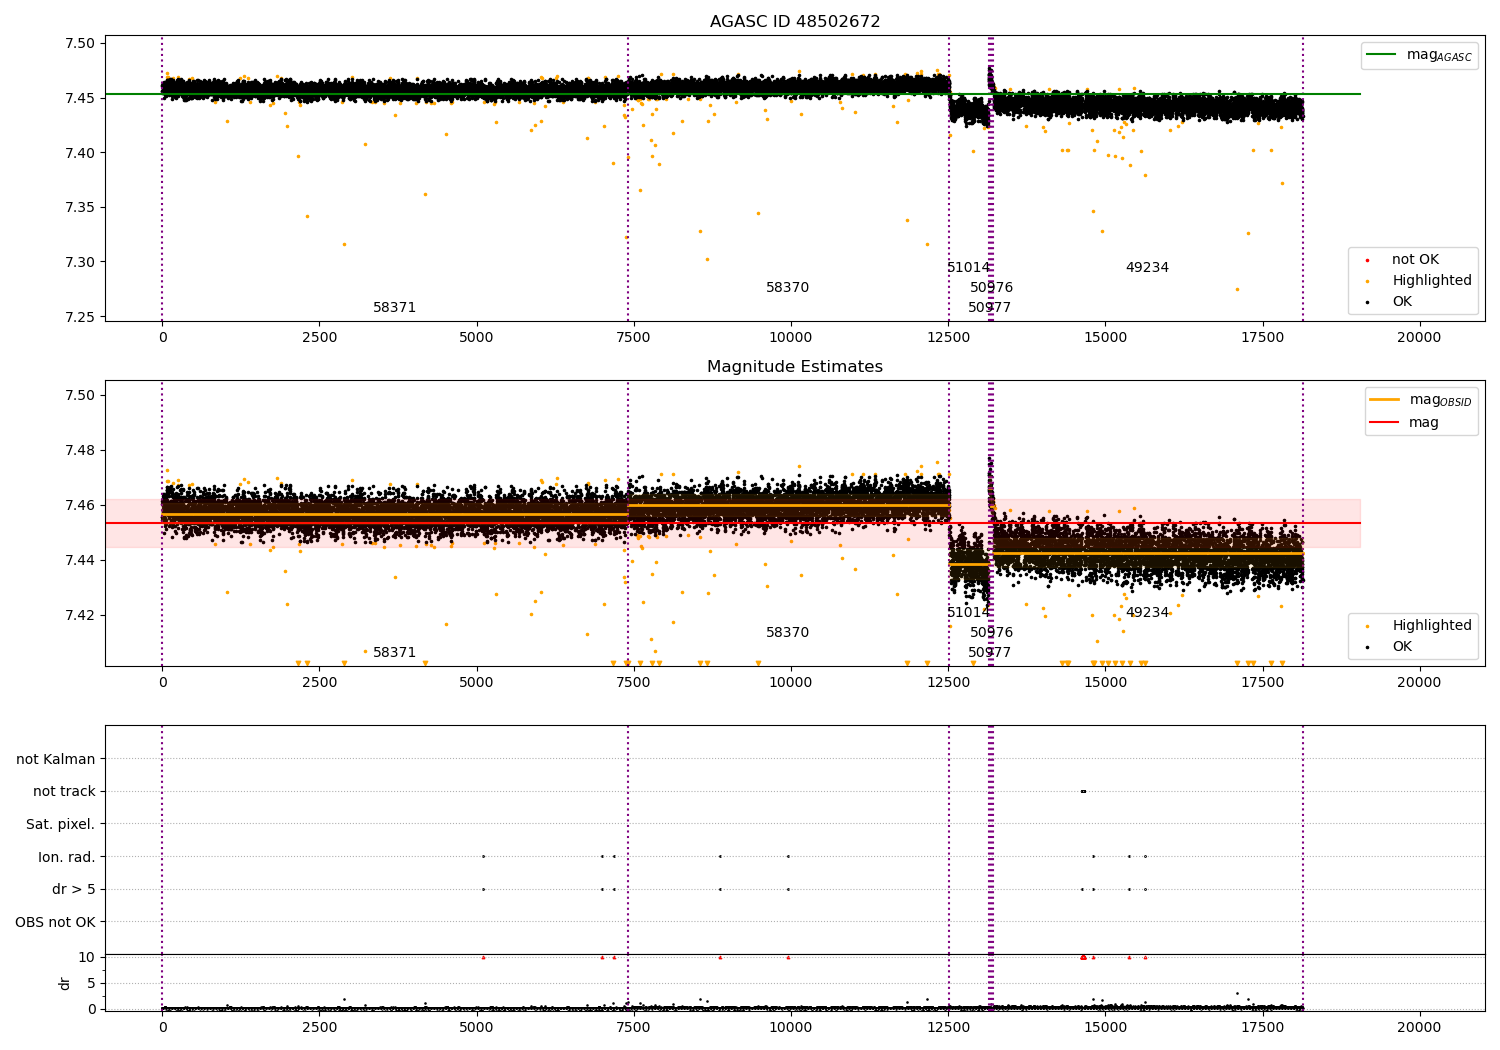The image size is (1500, 1050).
Task: Click obsid label 49234 in top plot
Action: (1147, 268)
